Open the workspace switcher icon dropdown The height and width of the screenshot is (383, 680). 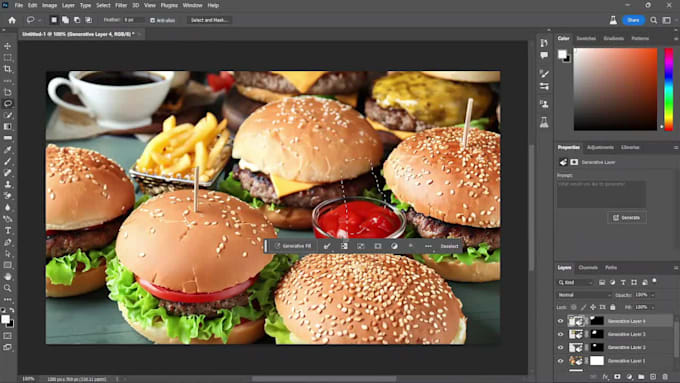[667, 20]
